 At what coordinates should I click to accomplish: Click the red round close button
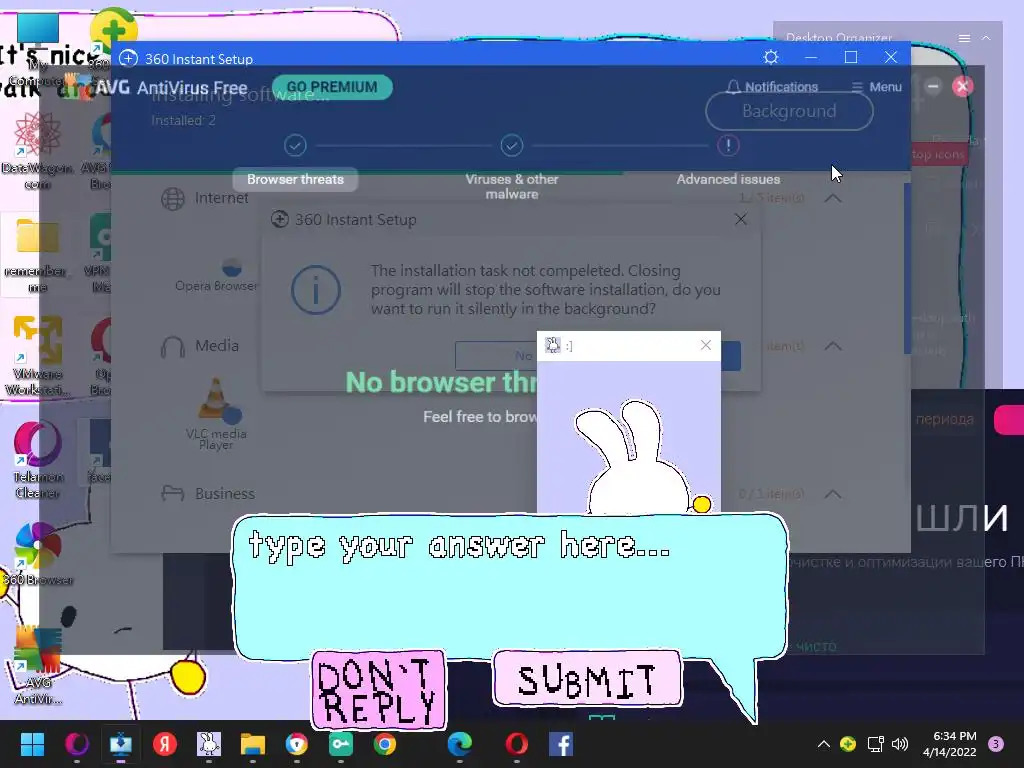(963, 86)
